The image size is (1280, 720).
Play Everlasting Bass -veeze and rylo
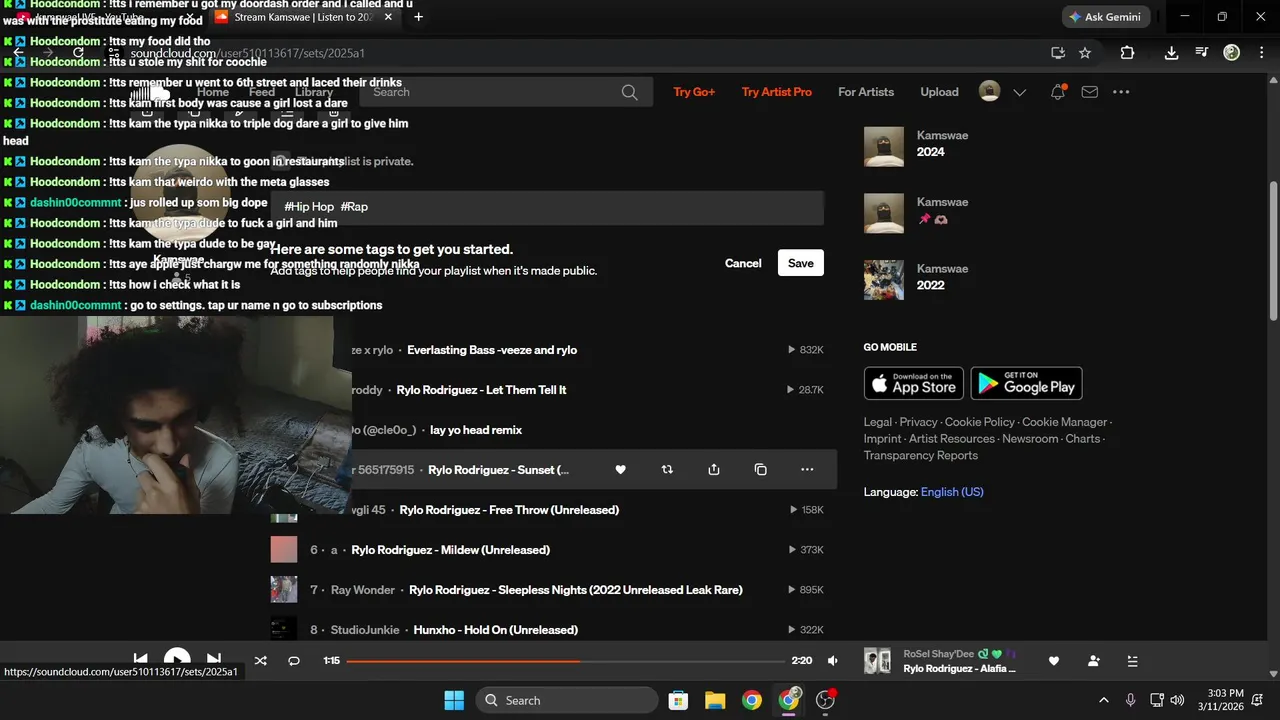pos(492,350)
